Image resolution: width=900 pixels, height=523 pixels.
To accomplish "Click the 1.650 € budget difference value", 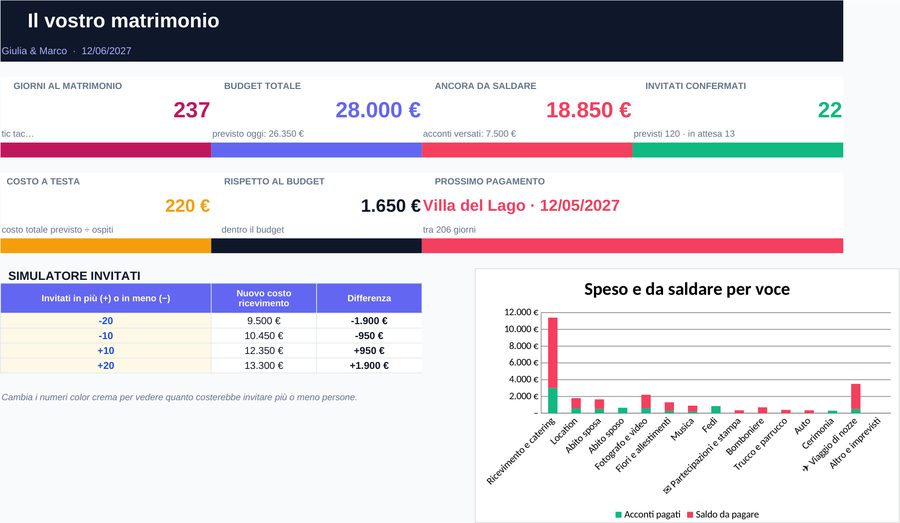I will click(390, 206).
